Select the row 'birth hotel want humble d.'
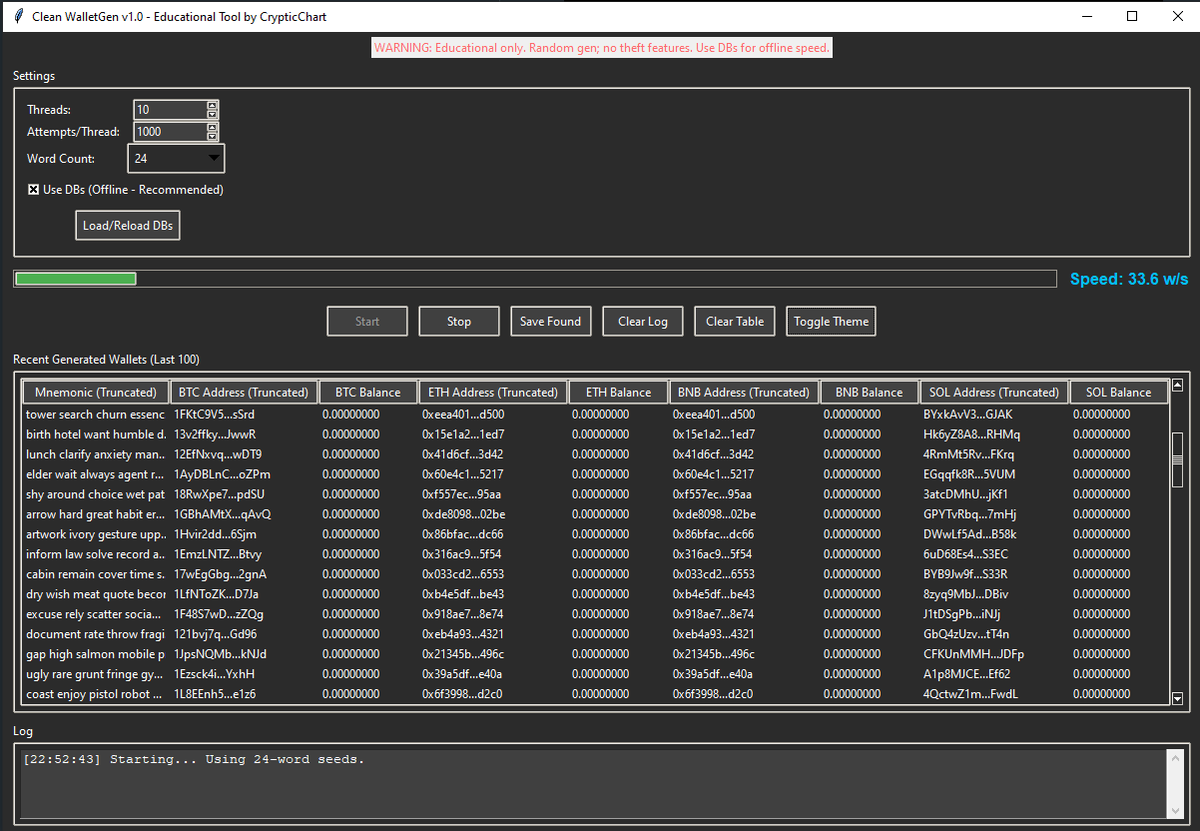Screen dimensions: 1200x831 pyautogui.click(x=594, y=434)
